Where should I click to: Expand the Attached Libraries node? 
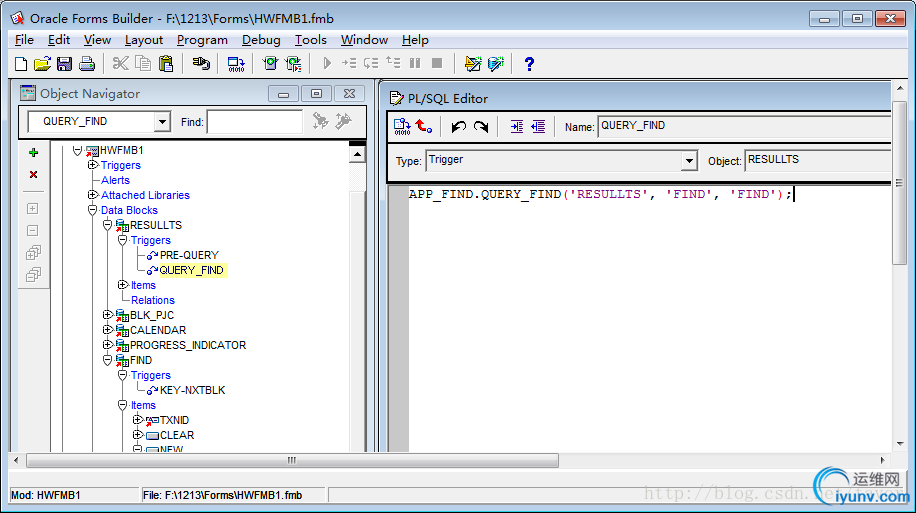[x=92, y=195]
